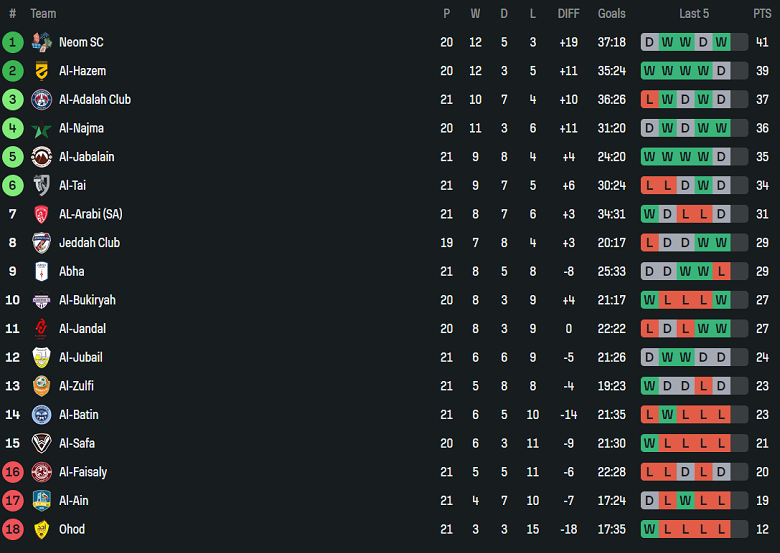Click the Al-Faisaly team emblem

coord(41,472)
